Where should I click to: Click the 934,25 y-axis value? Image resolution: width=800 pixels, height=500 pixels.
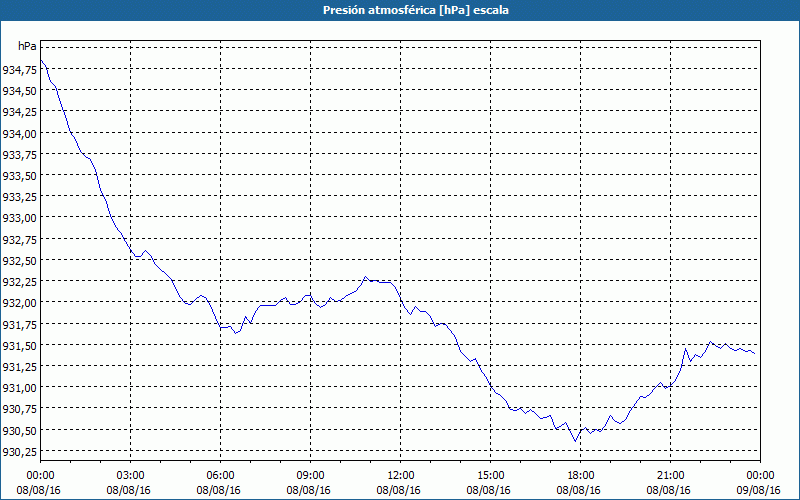tap(20, 112)
